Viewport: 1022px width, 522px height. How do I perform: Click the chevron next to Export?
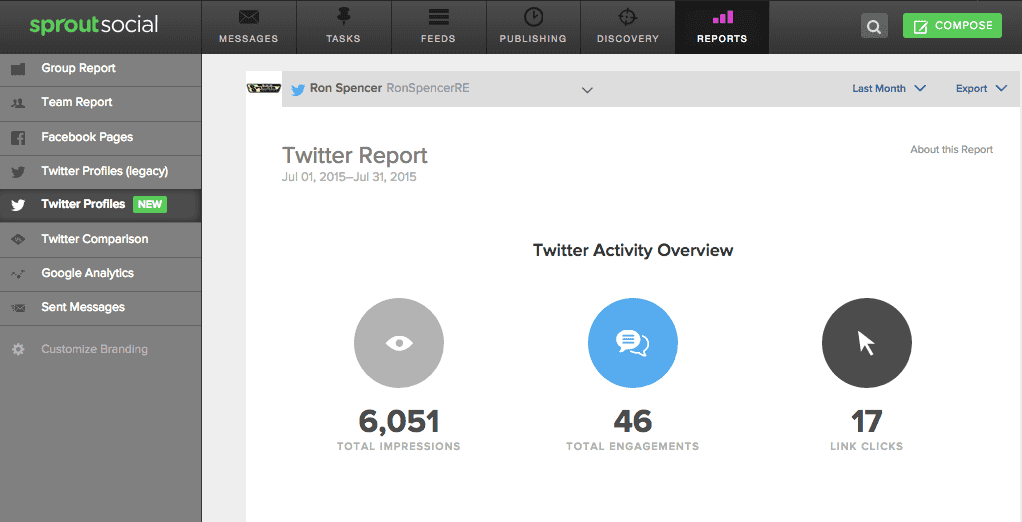pos(1001,88)
